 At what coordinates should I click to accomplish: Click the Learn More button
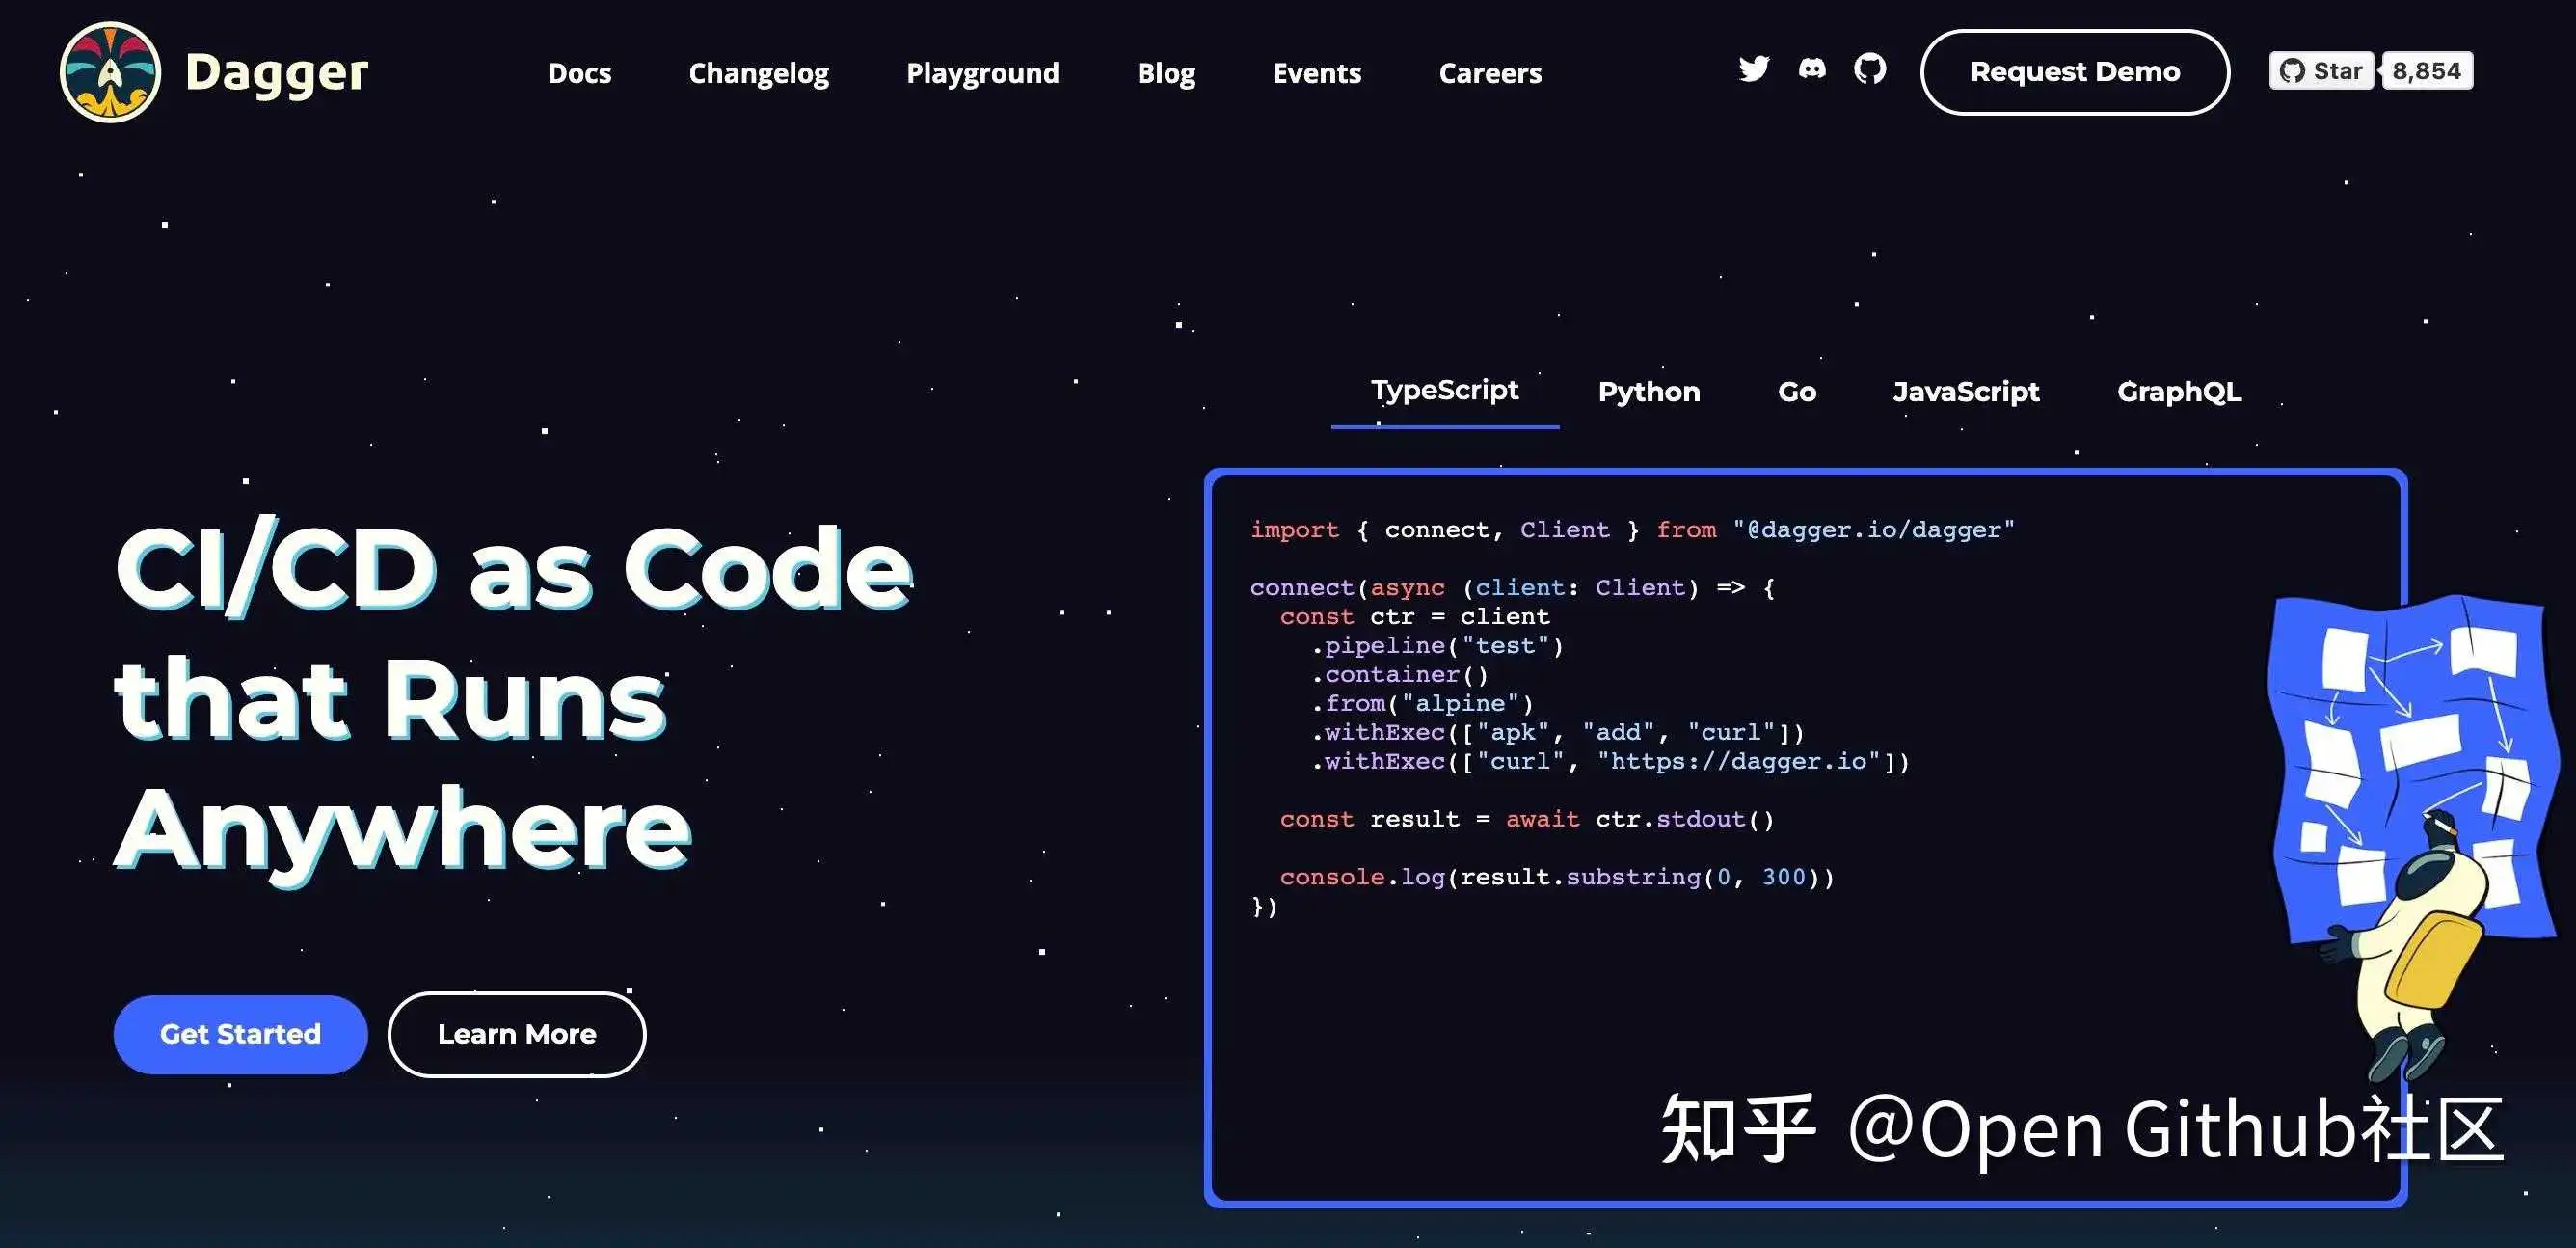coord(517,1034)
